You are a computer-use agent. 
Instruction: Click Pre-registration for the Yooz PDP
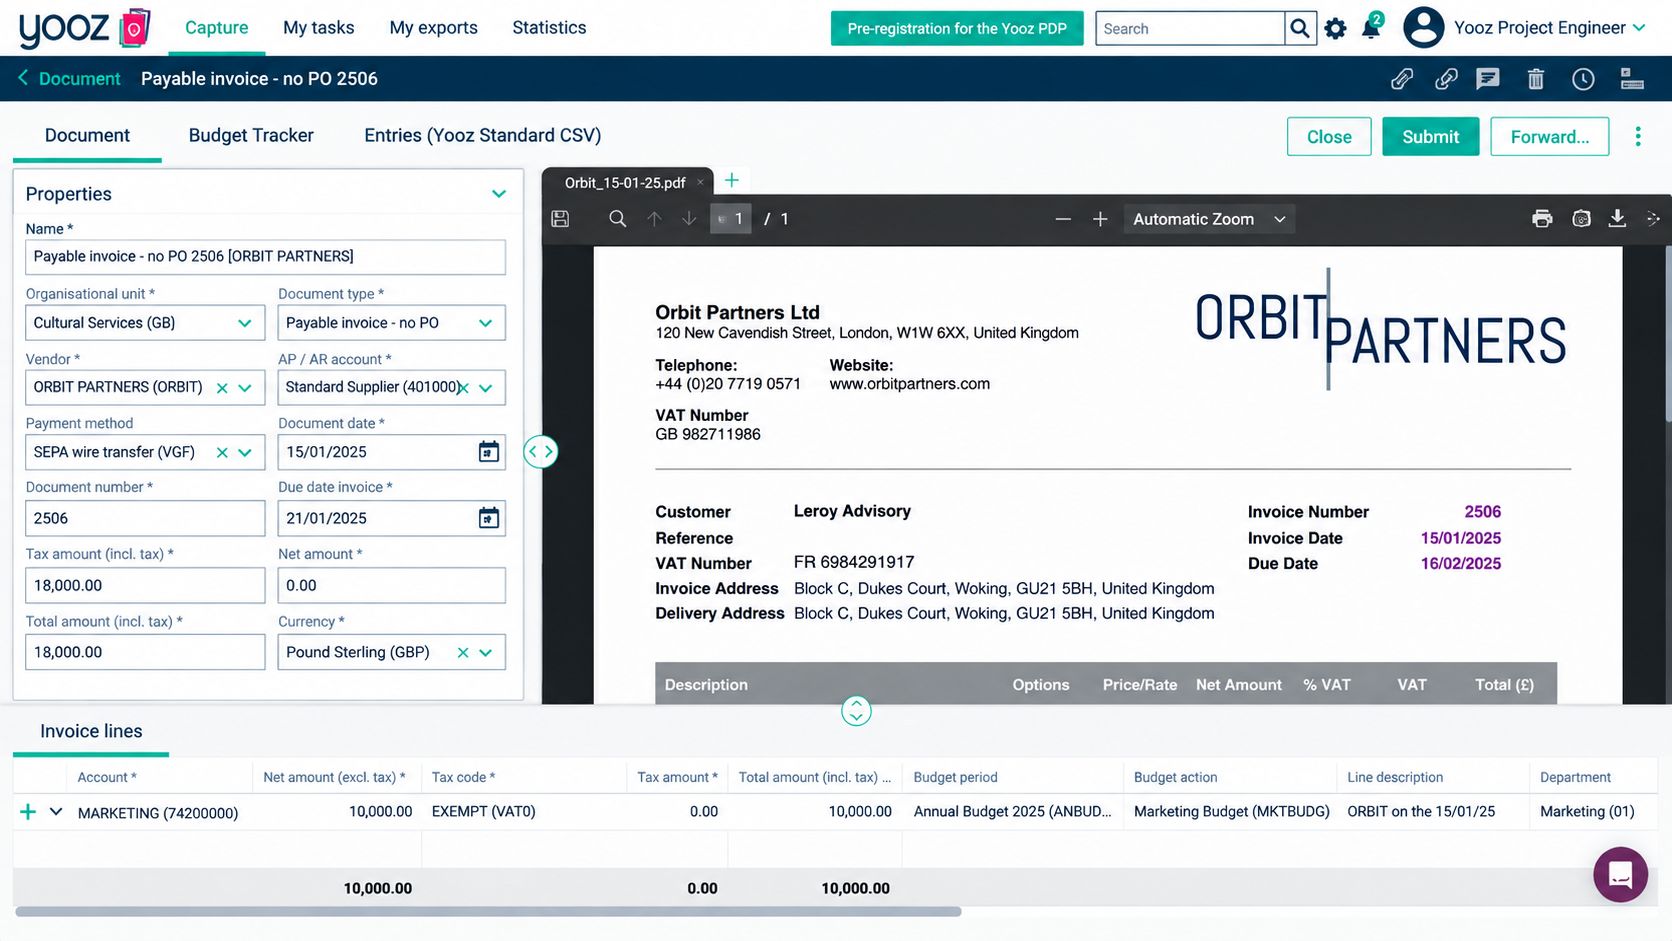coord(957,28)
